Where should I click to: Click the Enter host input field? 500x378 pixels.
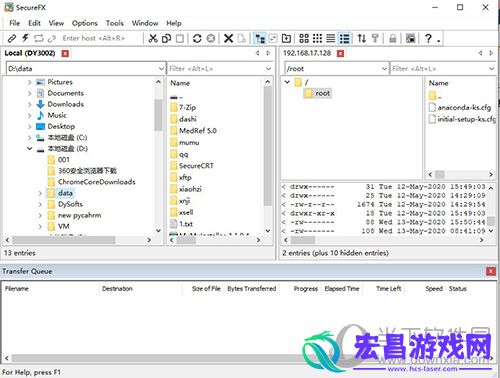pyautogui.click(x=100, y=38)
